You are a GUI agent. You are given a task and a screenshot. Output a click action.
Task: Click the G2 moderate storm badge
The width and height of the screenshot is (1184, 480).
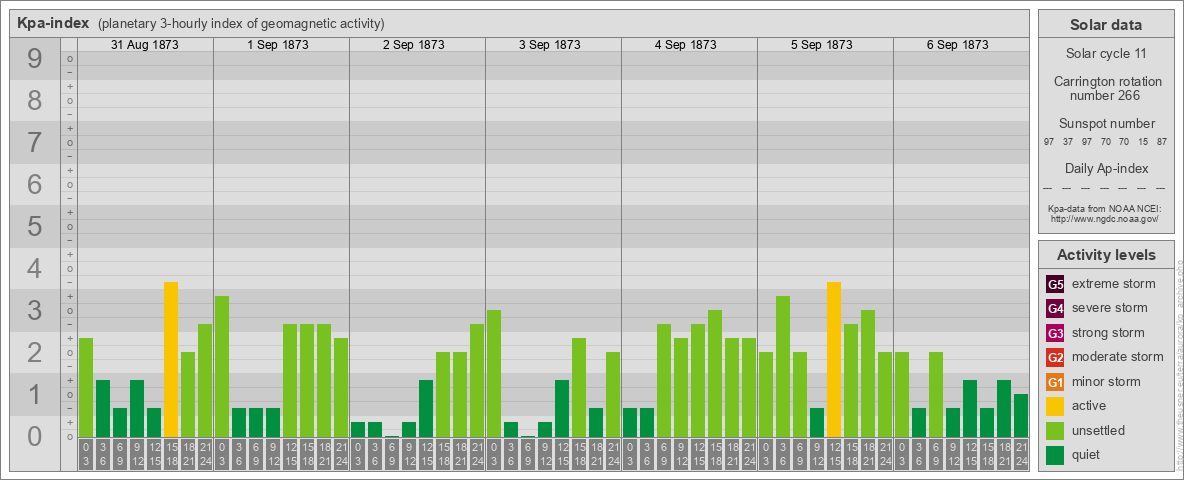[1055, 357]
